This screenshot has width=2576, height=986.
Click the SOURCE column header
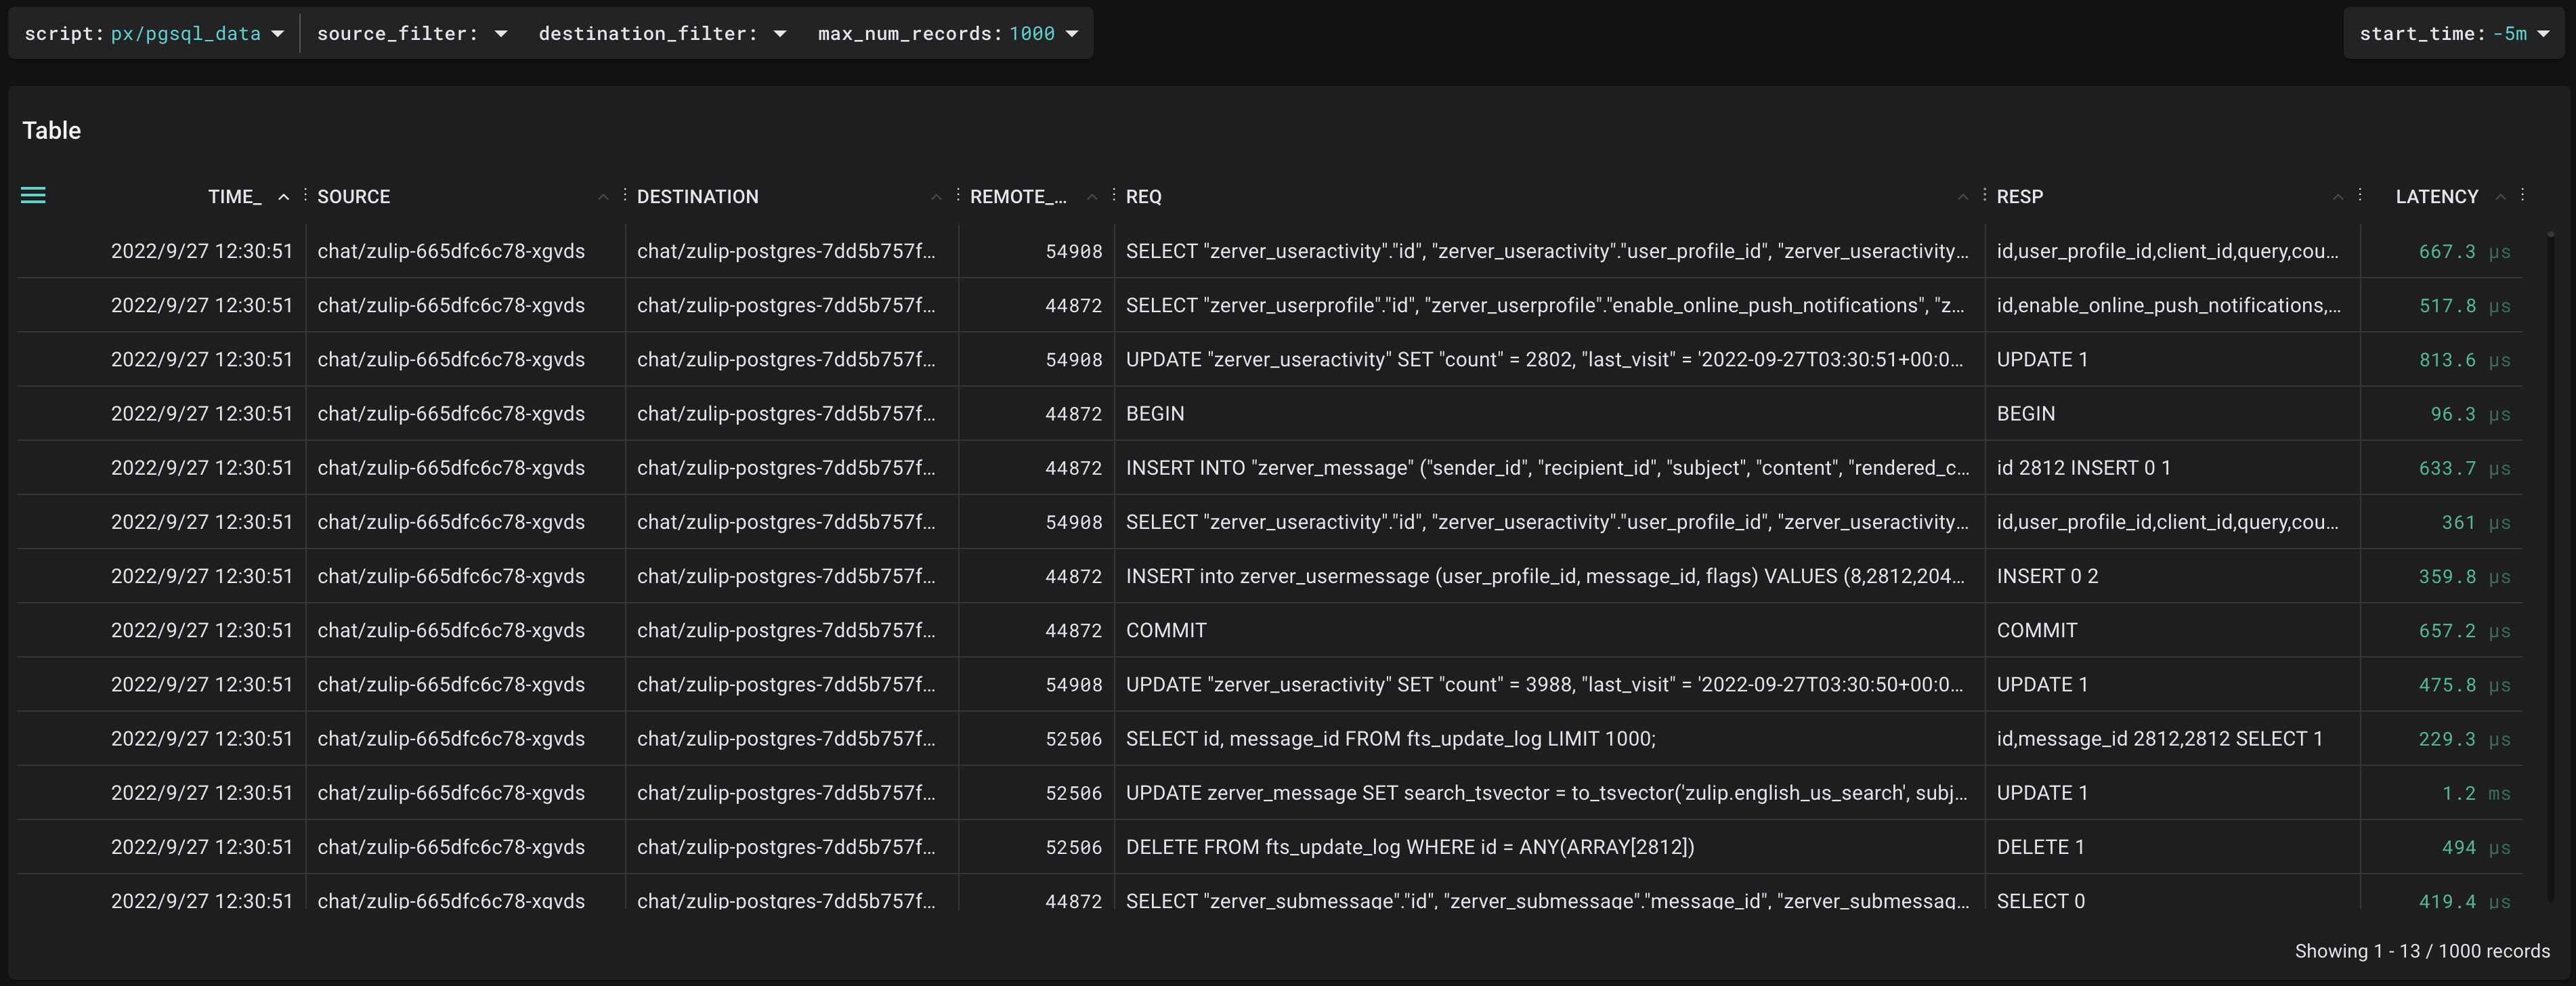354,197
